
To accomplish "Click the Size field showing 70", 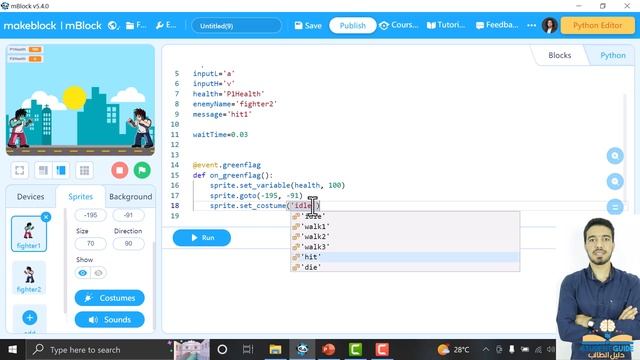I will 91,244.
